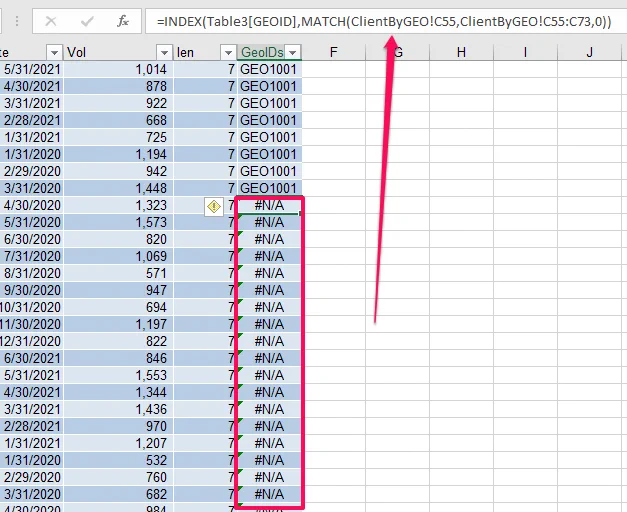
Task: Select date cell 6/30/2021
Action: coord(32,358)
